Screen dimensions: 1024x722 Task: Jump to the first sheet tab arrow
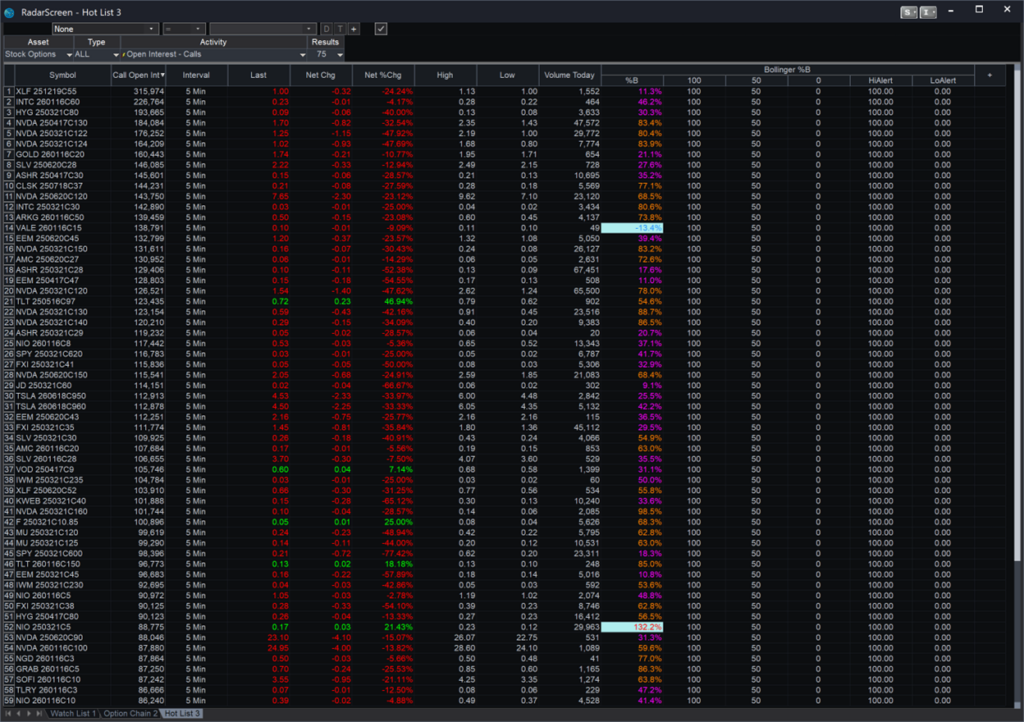coord(8,713)
